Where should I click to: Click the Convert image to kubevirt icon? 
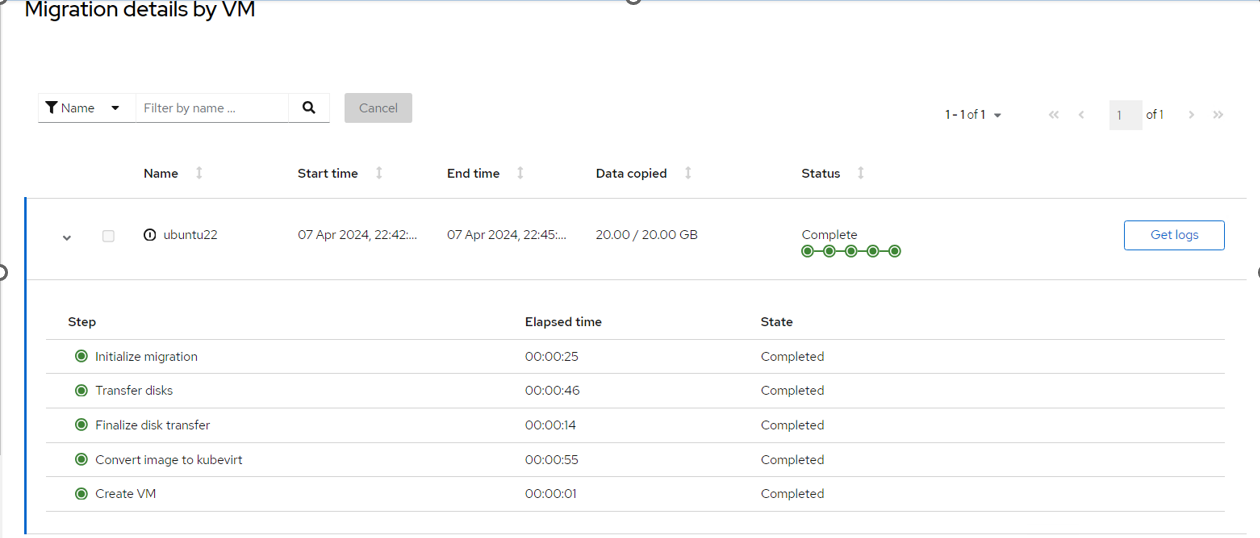(x=82, y=460)
